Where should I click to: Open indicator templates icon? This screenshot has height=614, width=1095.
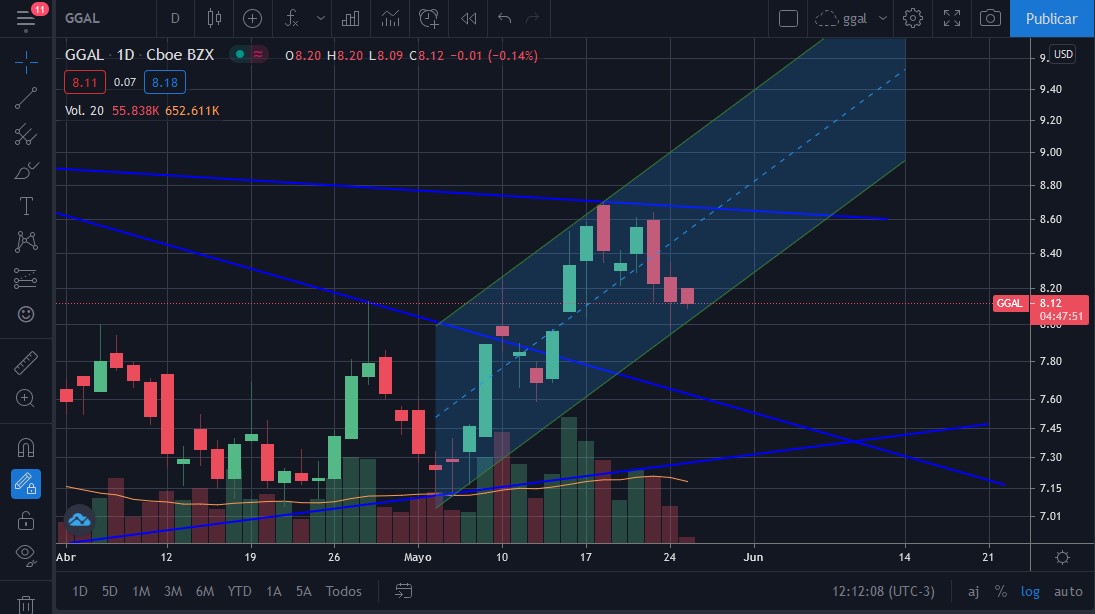[x=390, y=19]
